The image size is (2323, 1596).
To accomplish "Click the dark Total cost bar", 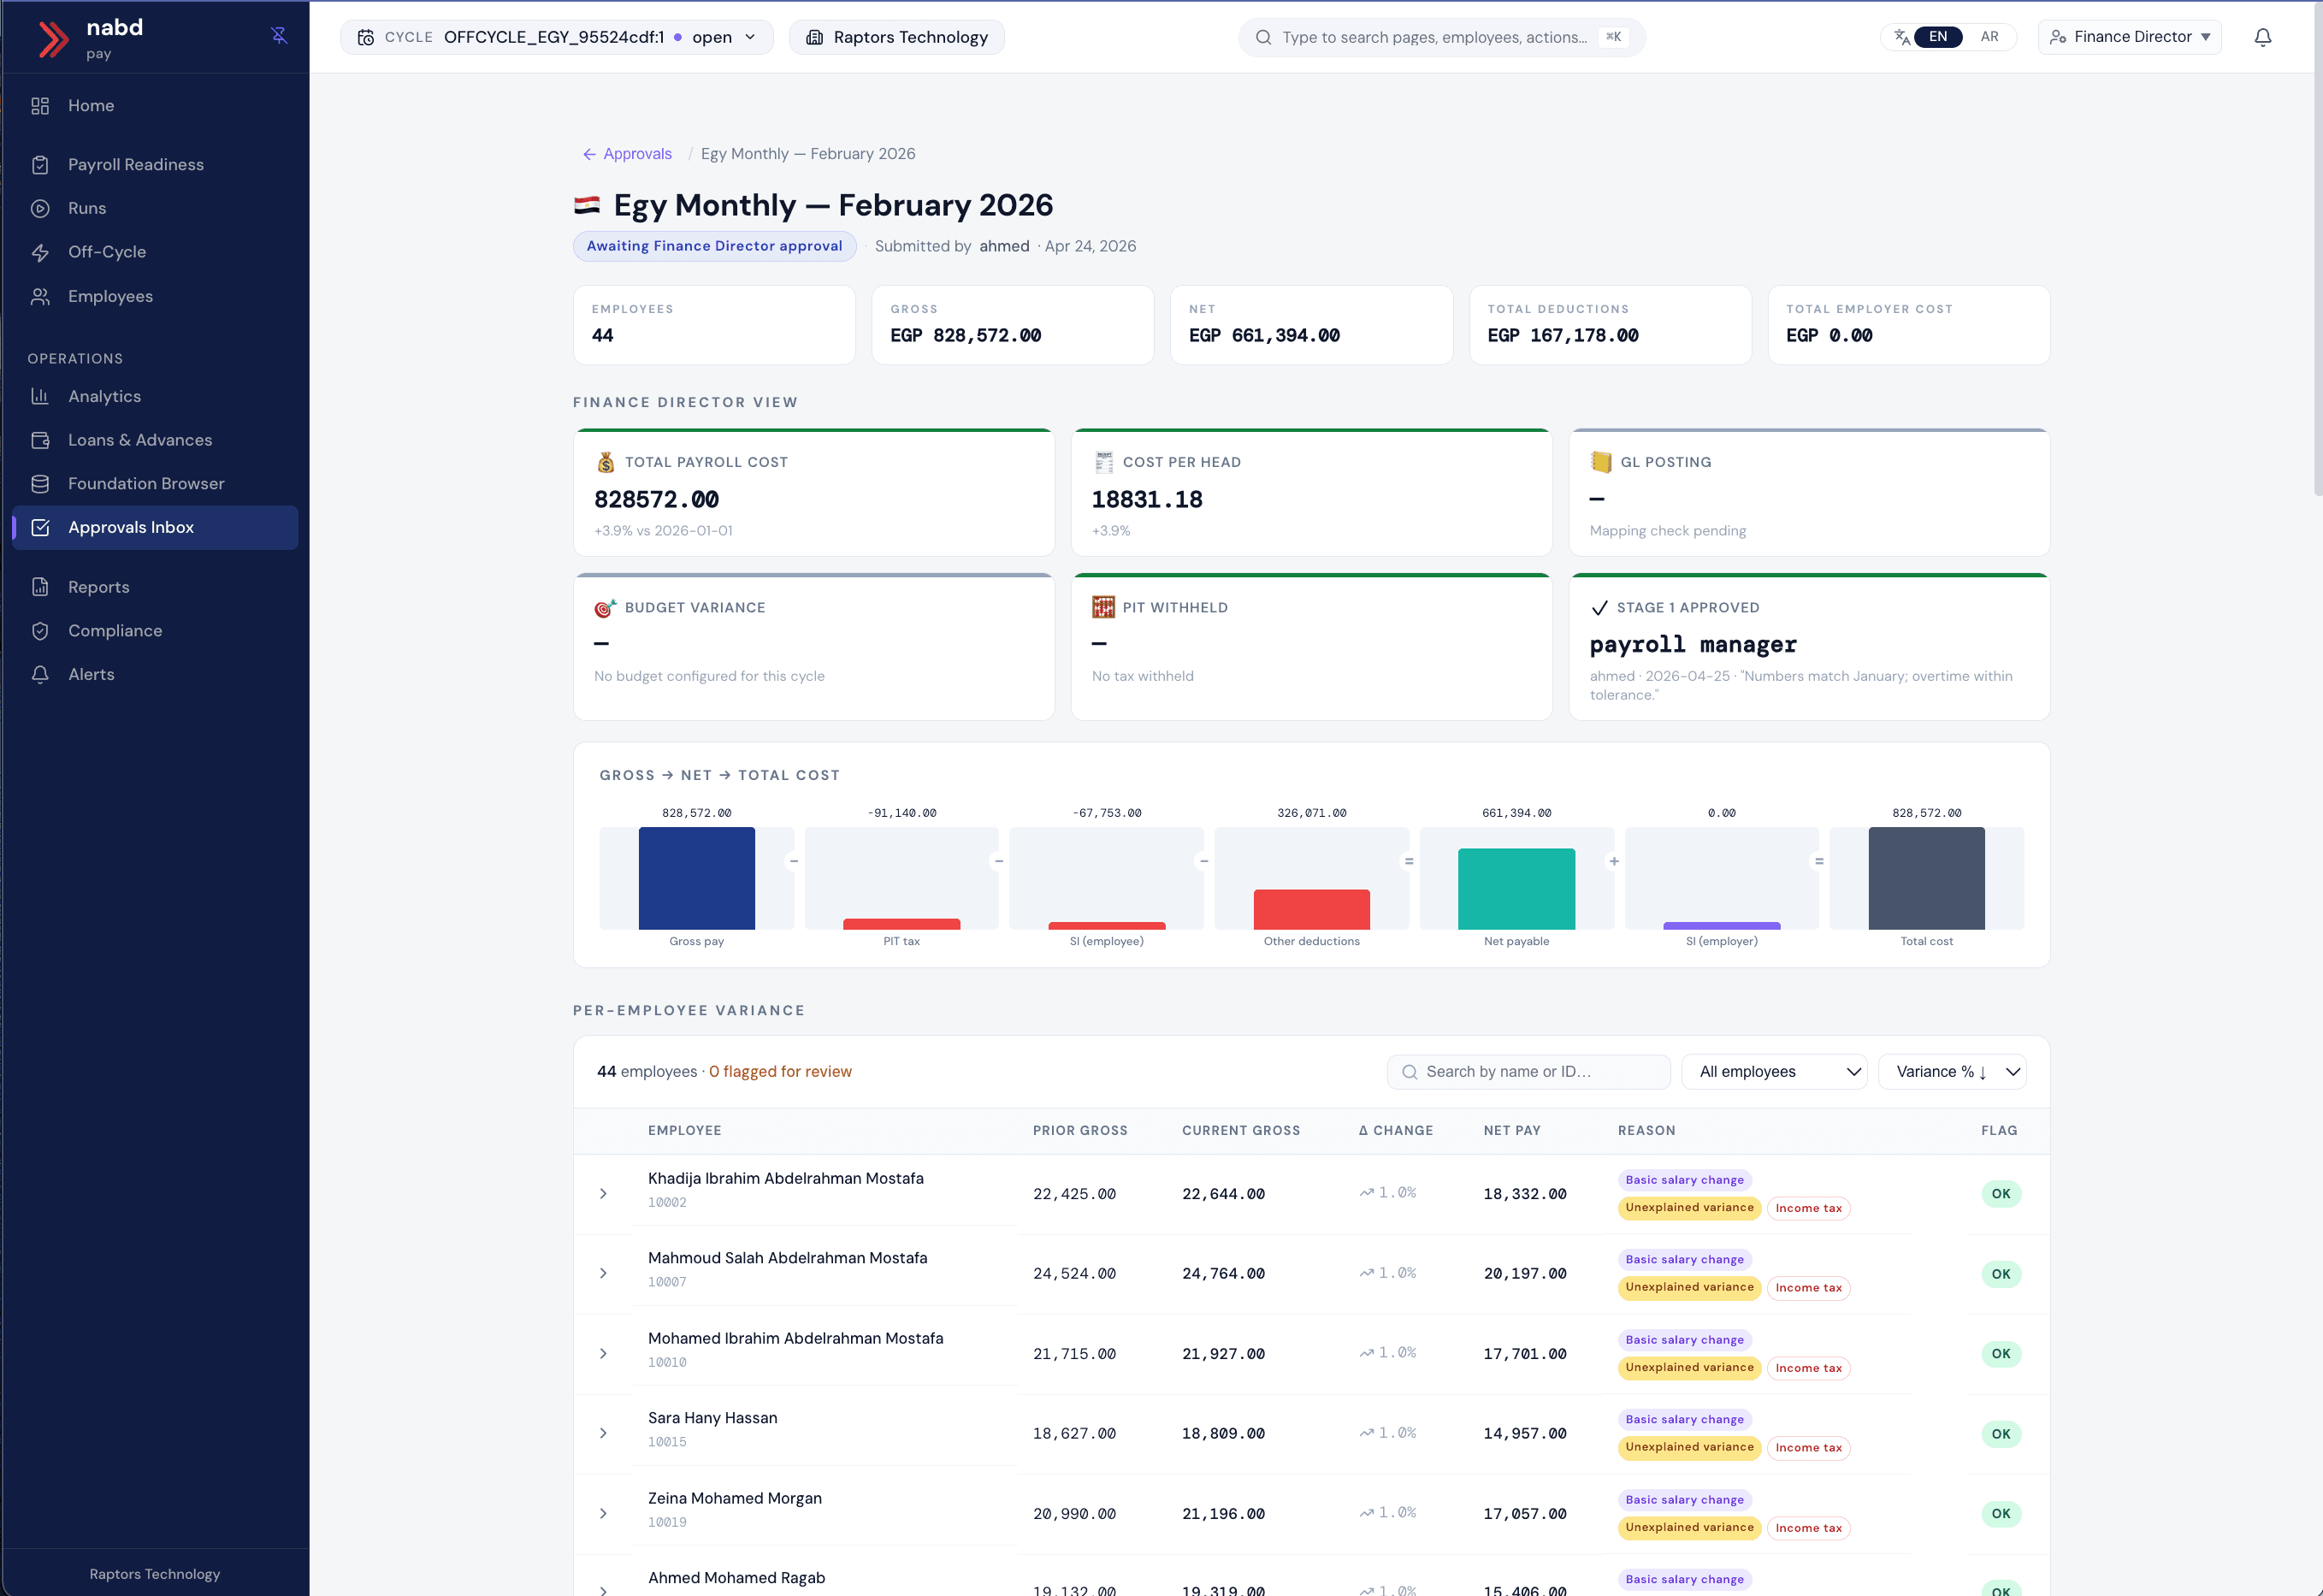I will (x=1926, y=879).
